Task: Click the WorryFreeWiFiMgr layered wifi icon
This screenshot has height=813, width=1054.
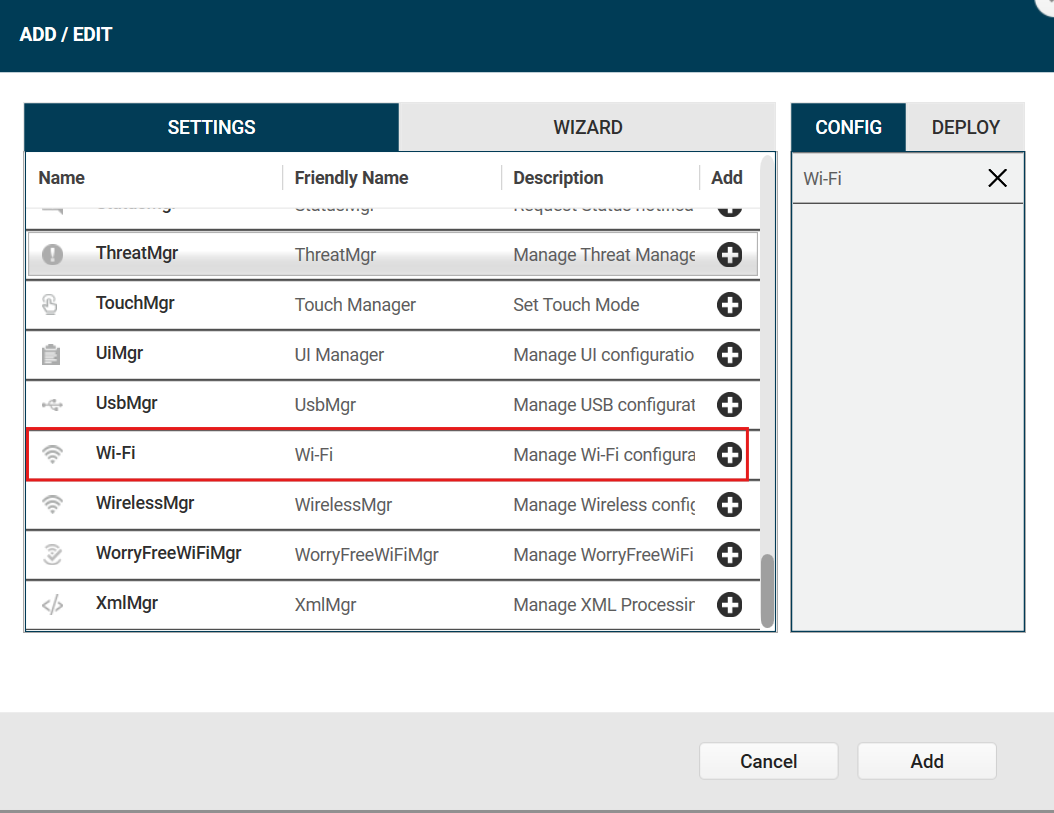Action: click(x=50, y=554)
